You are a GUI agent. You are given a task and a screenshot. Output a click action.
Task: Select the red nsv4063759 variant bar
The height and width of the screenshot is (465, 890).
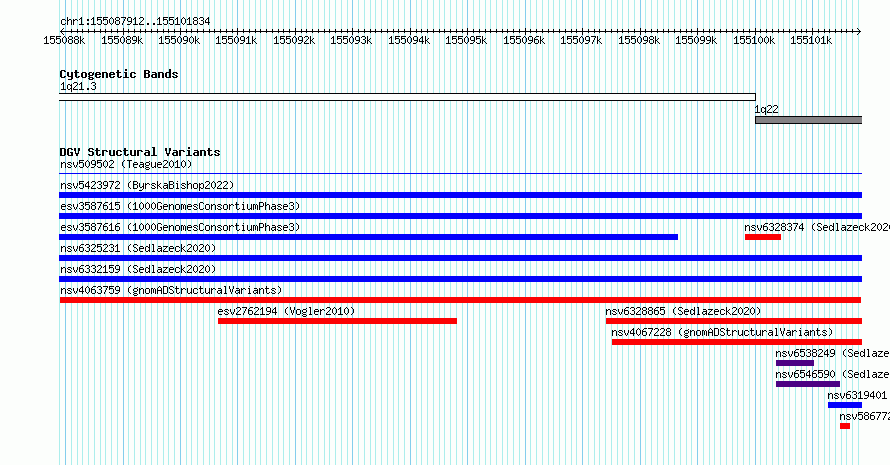[460, 300]
